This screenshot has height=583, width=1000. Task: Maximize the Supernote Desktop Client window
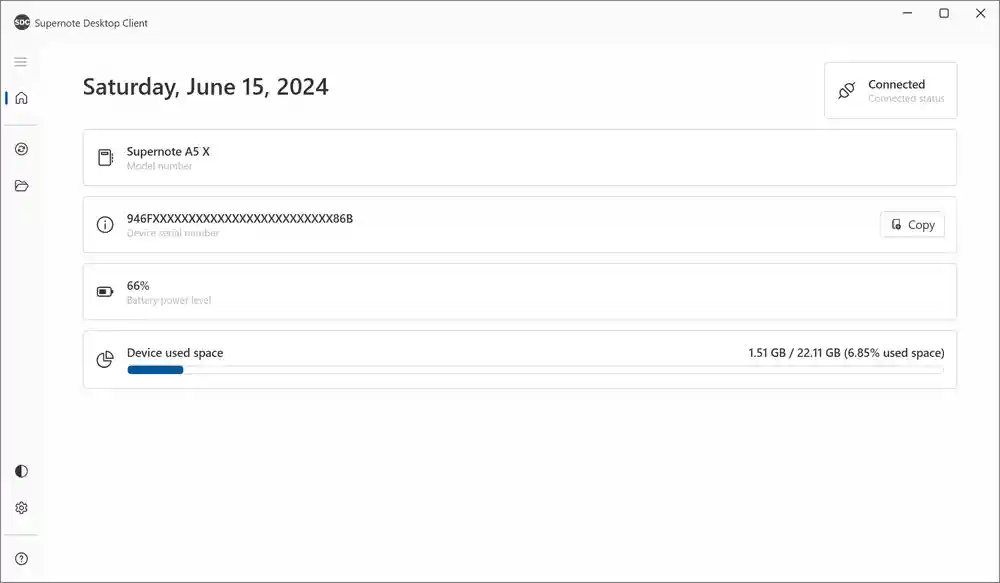pyautogui.click(x=944, y=14)
